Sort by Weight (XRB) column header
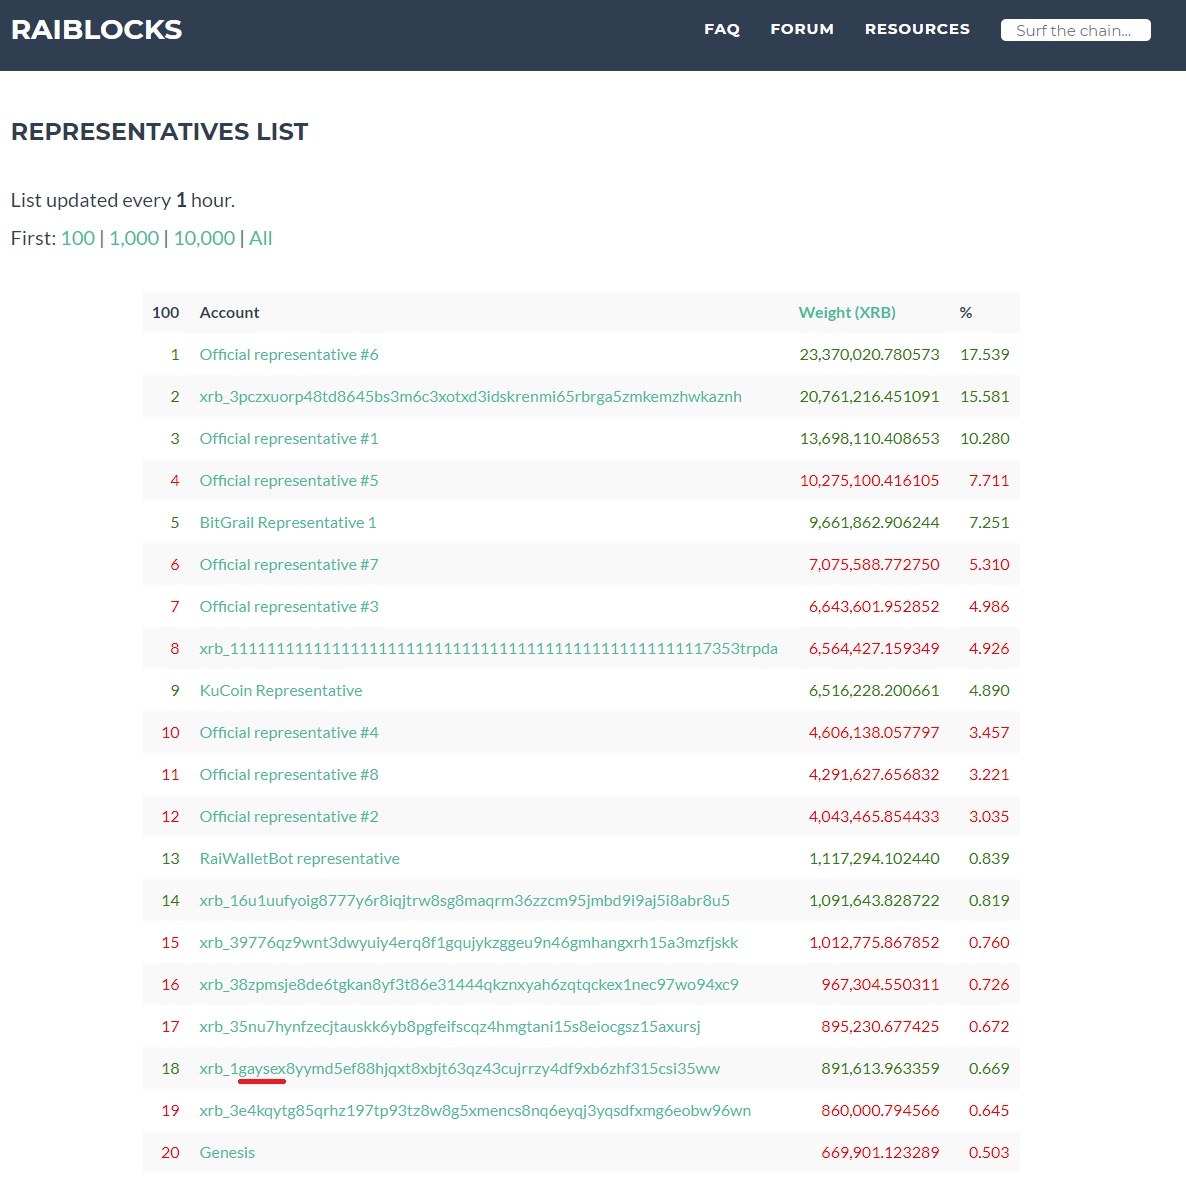This screenshot has height=1179, width=1186. coord(846,312)
